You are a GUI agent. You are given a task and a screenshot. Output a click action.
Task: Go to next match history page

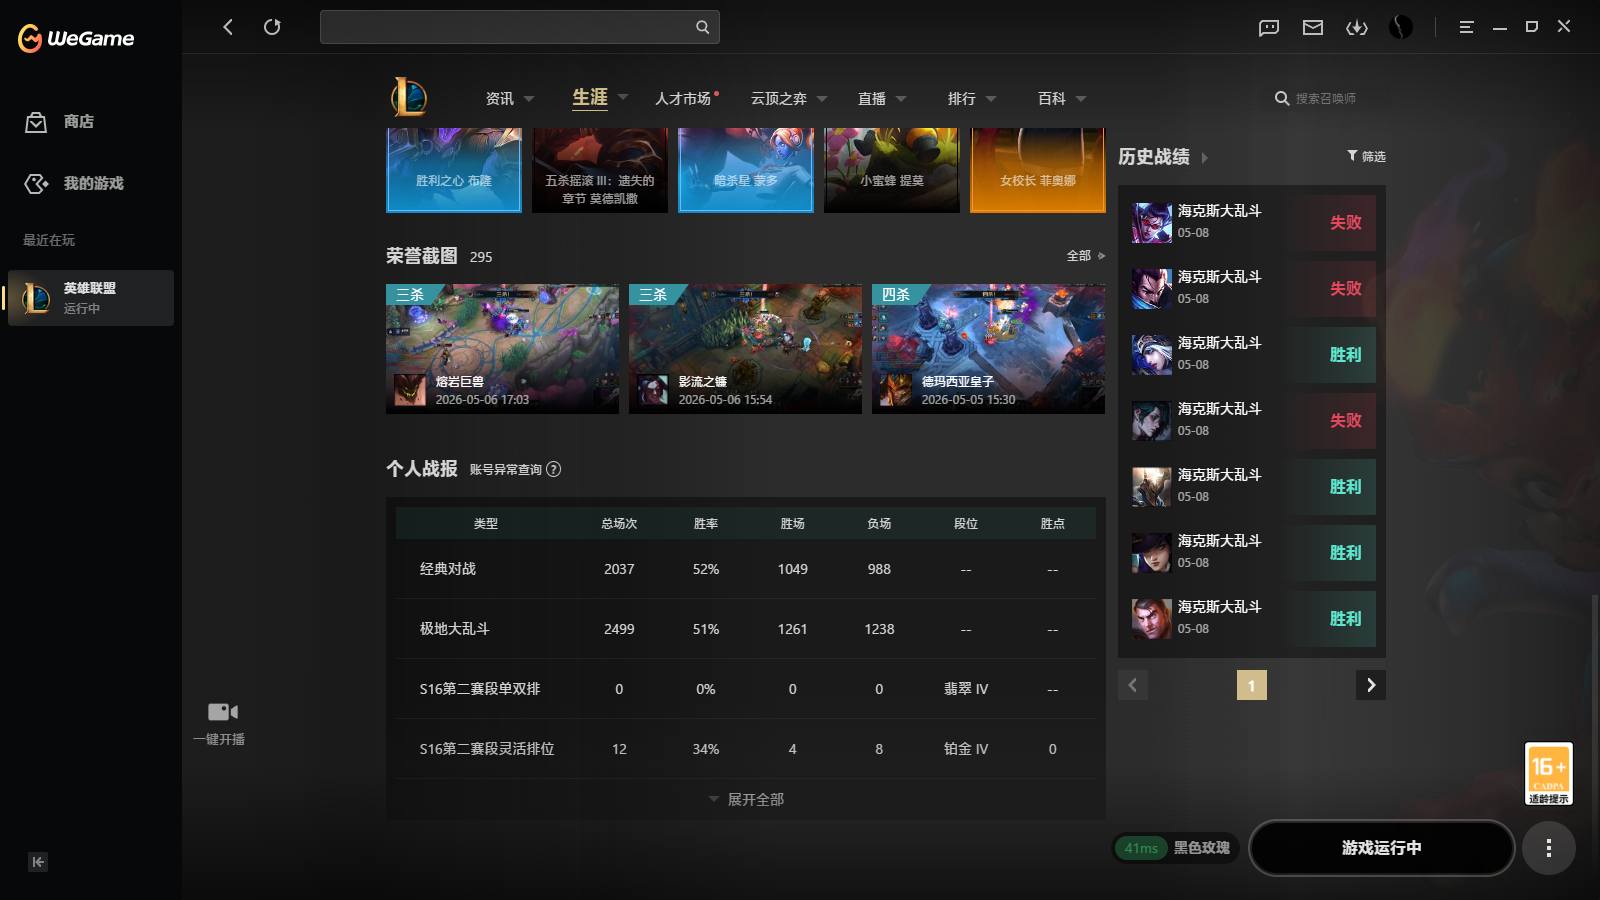click(x=1371, y=685)
